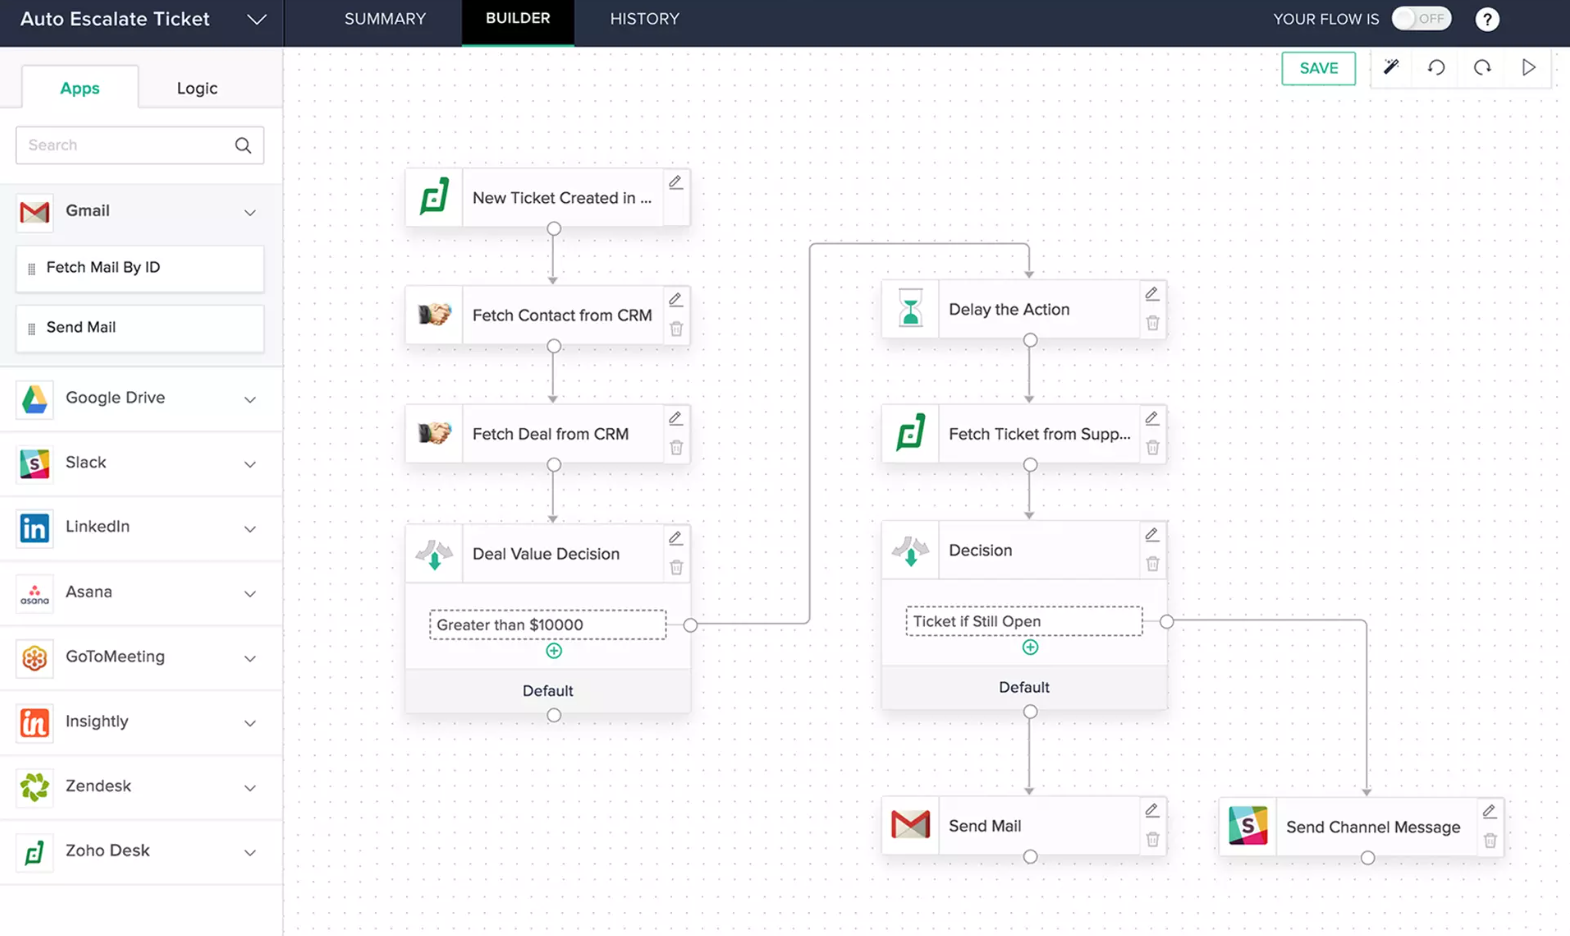Image resolution: width=1570 pixels, height=936 pixels.
Task: Expand the Zoho Desk app section
Action: click(x=250, y=852)
